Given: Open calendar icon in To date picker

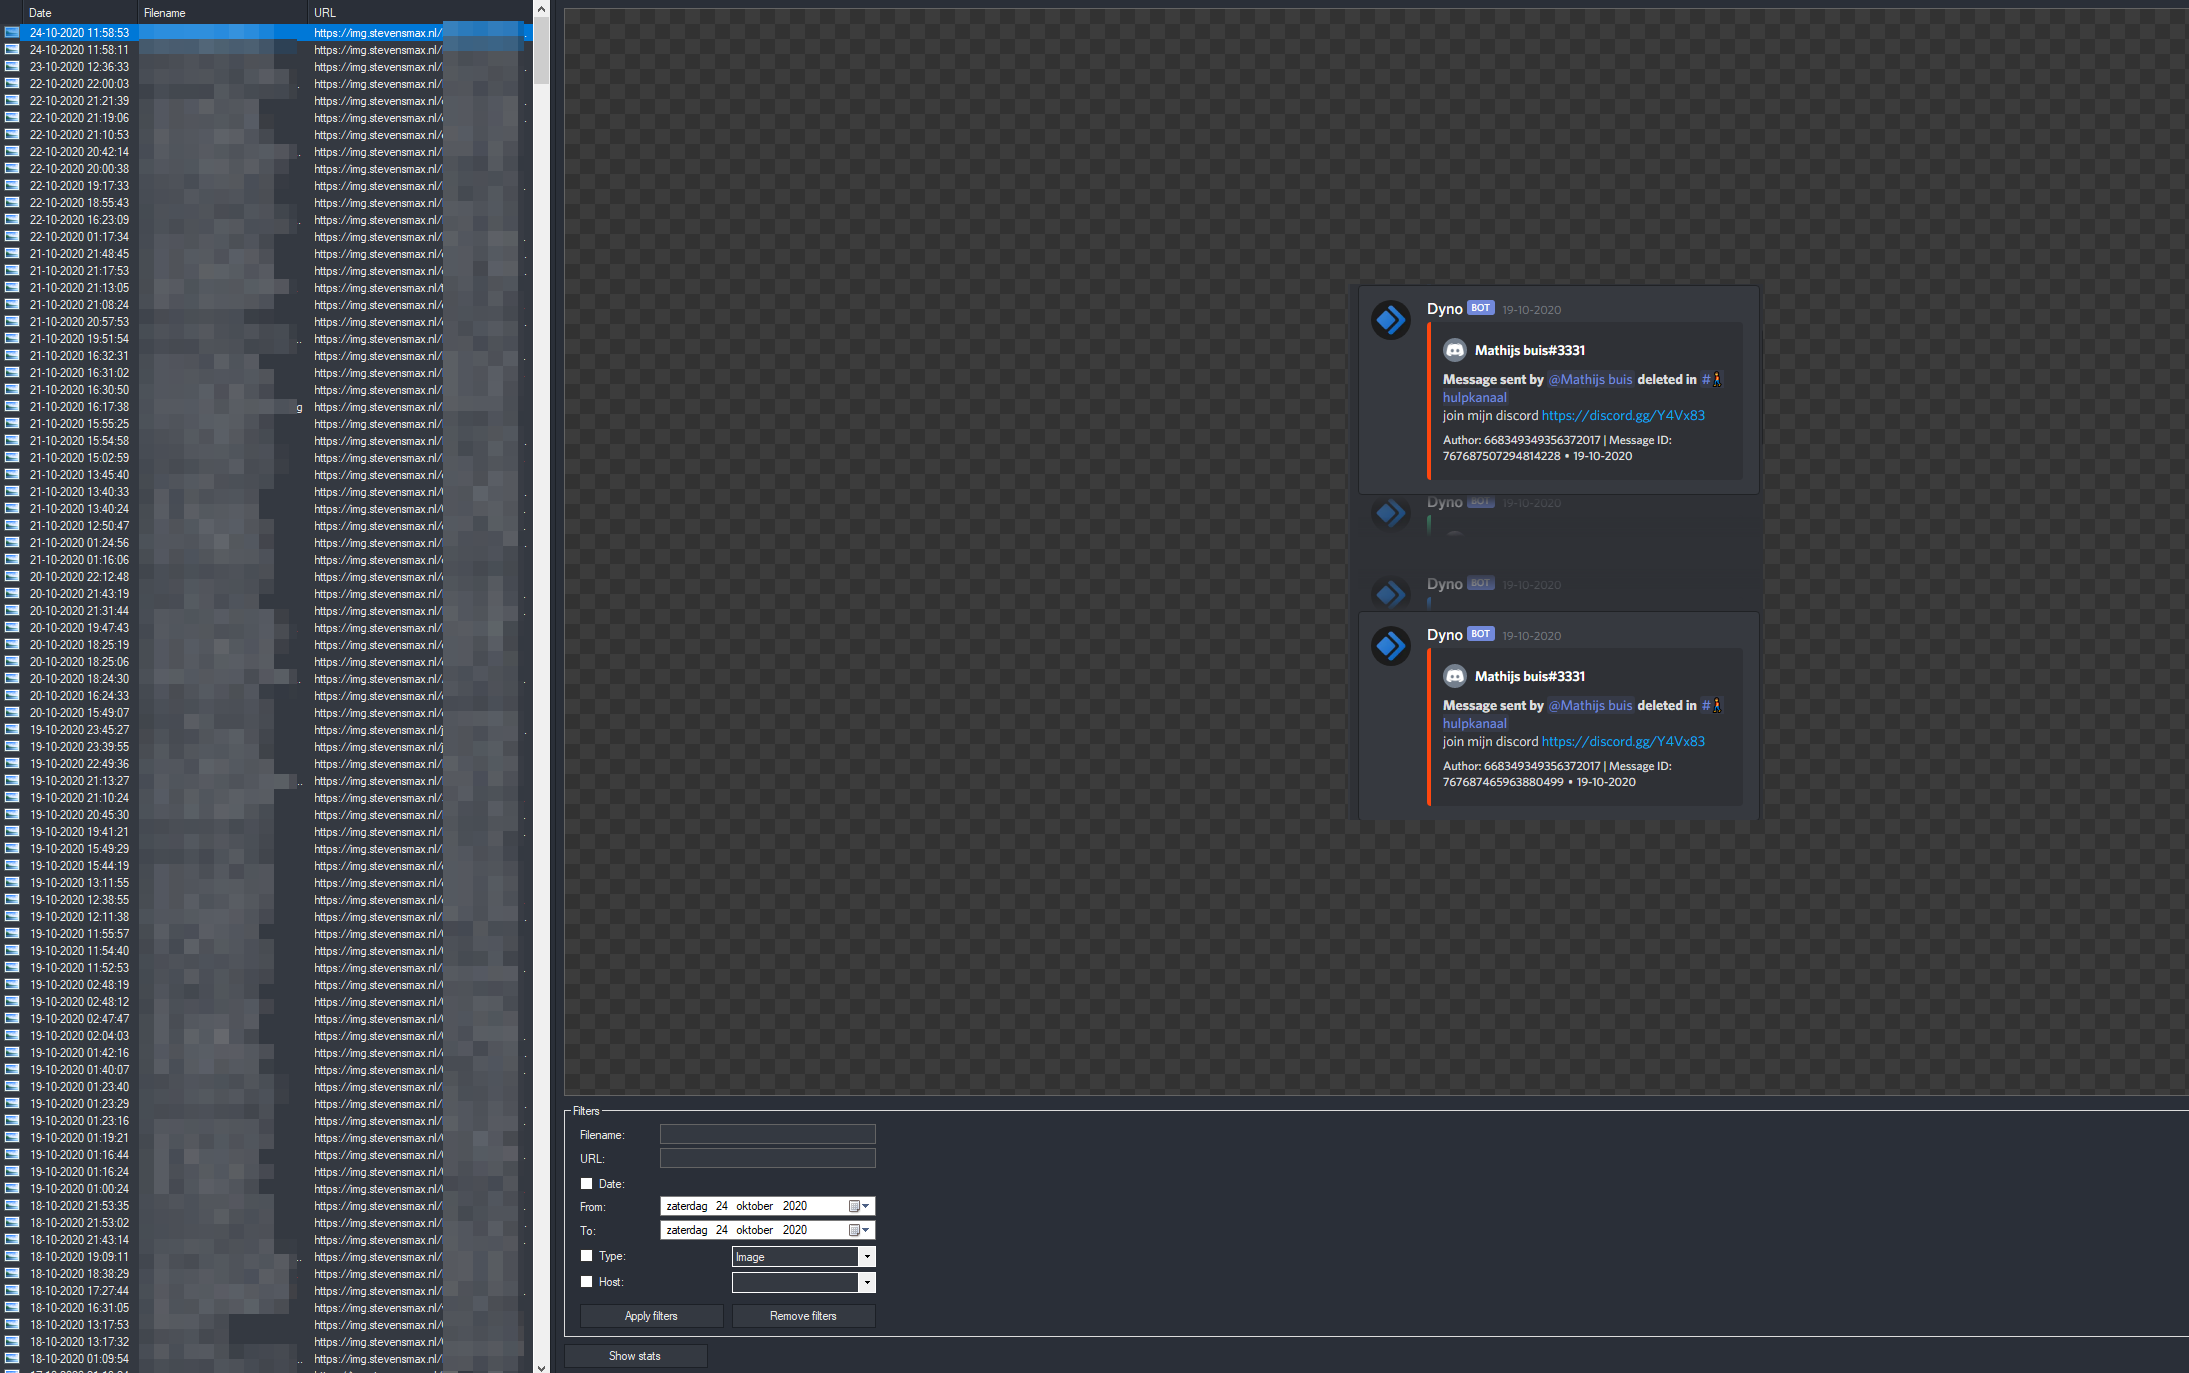Looking at the screenshot, I should tap(855, 1230).
